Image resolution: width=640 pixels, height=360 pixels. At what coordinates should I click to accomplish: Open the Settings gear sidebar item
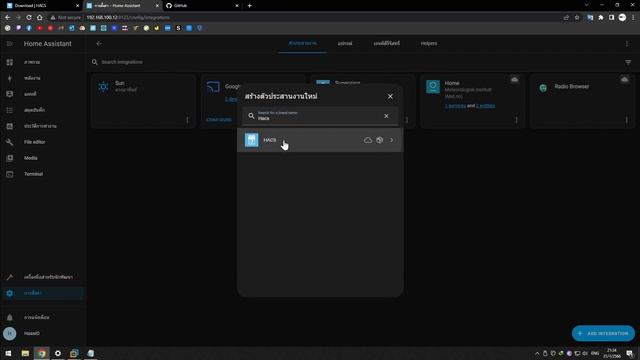click(43, 293)
